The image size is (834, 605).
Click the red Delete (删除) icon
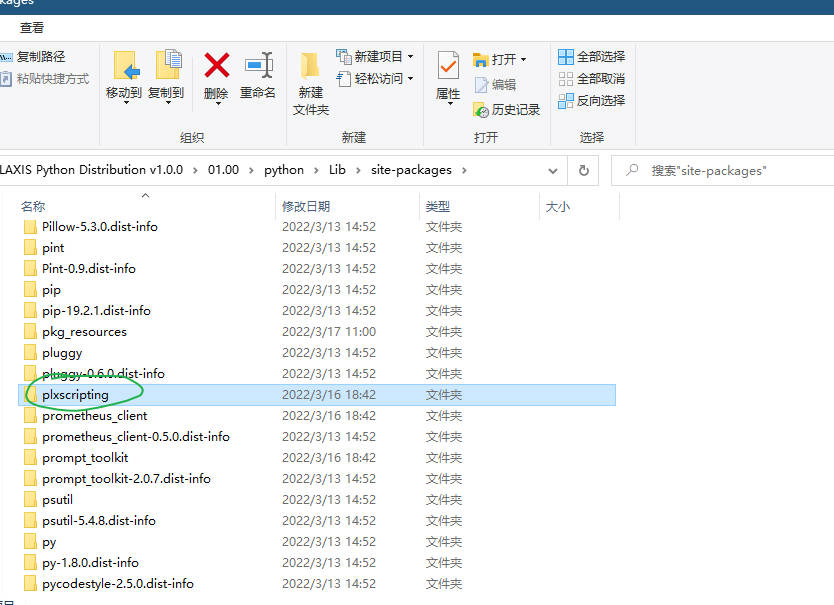(x=216, y=65)
